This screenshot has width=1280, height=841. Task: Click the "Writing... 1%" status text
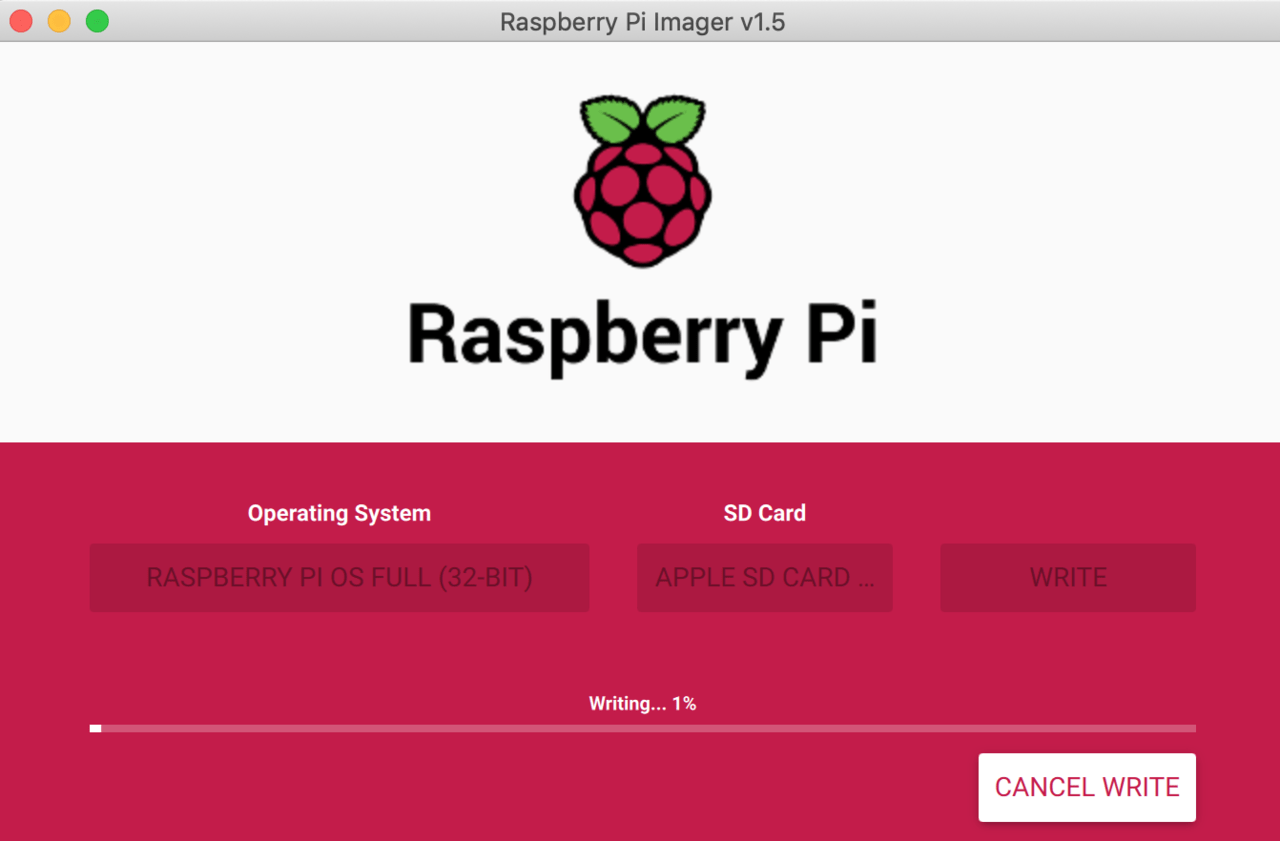642,704
